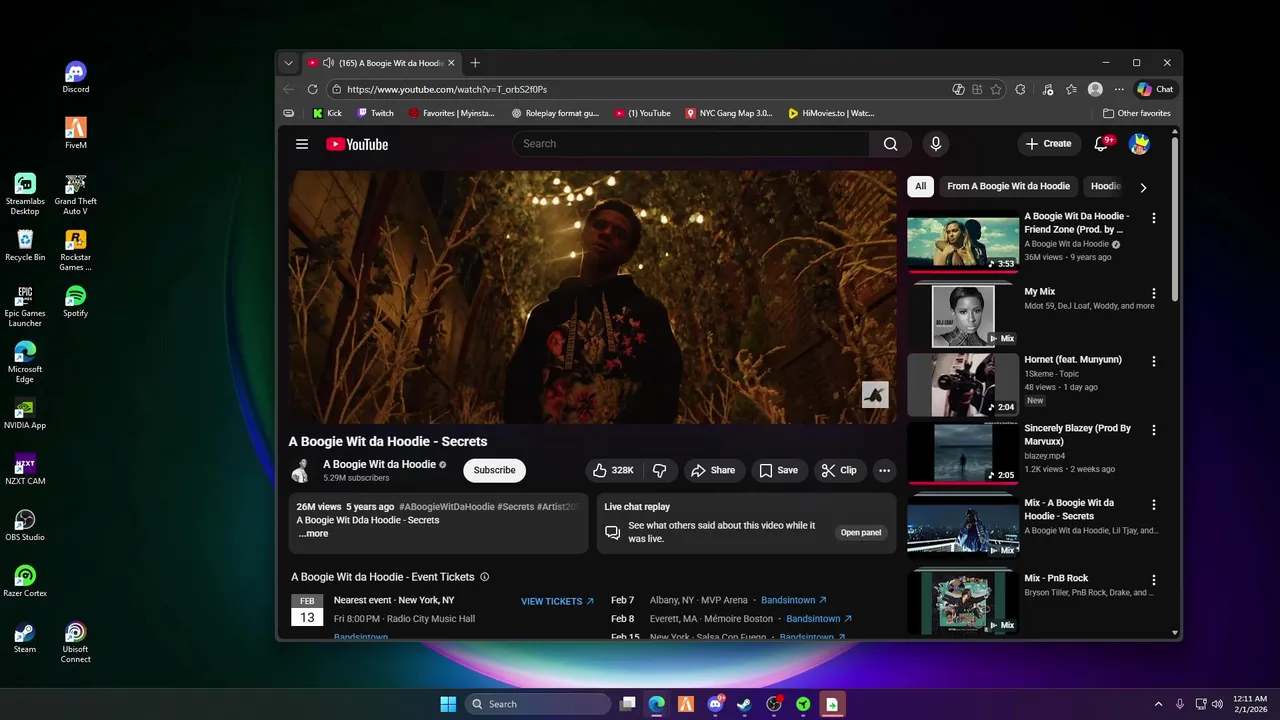Viewport: 1280px width, 720px height.
Task: Open the tab actions dropdown in Edge
Action: (x=288, y=63)
